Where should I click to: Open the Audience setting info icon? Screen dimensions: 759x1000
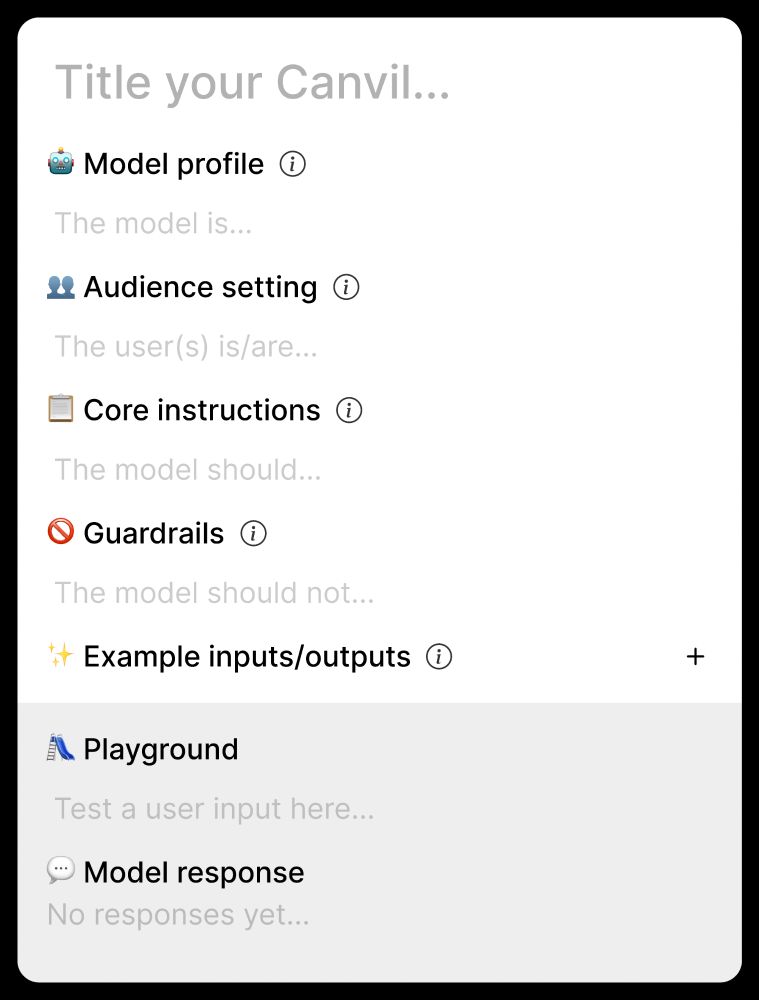346,287
